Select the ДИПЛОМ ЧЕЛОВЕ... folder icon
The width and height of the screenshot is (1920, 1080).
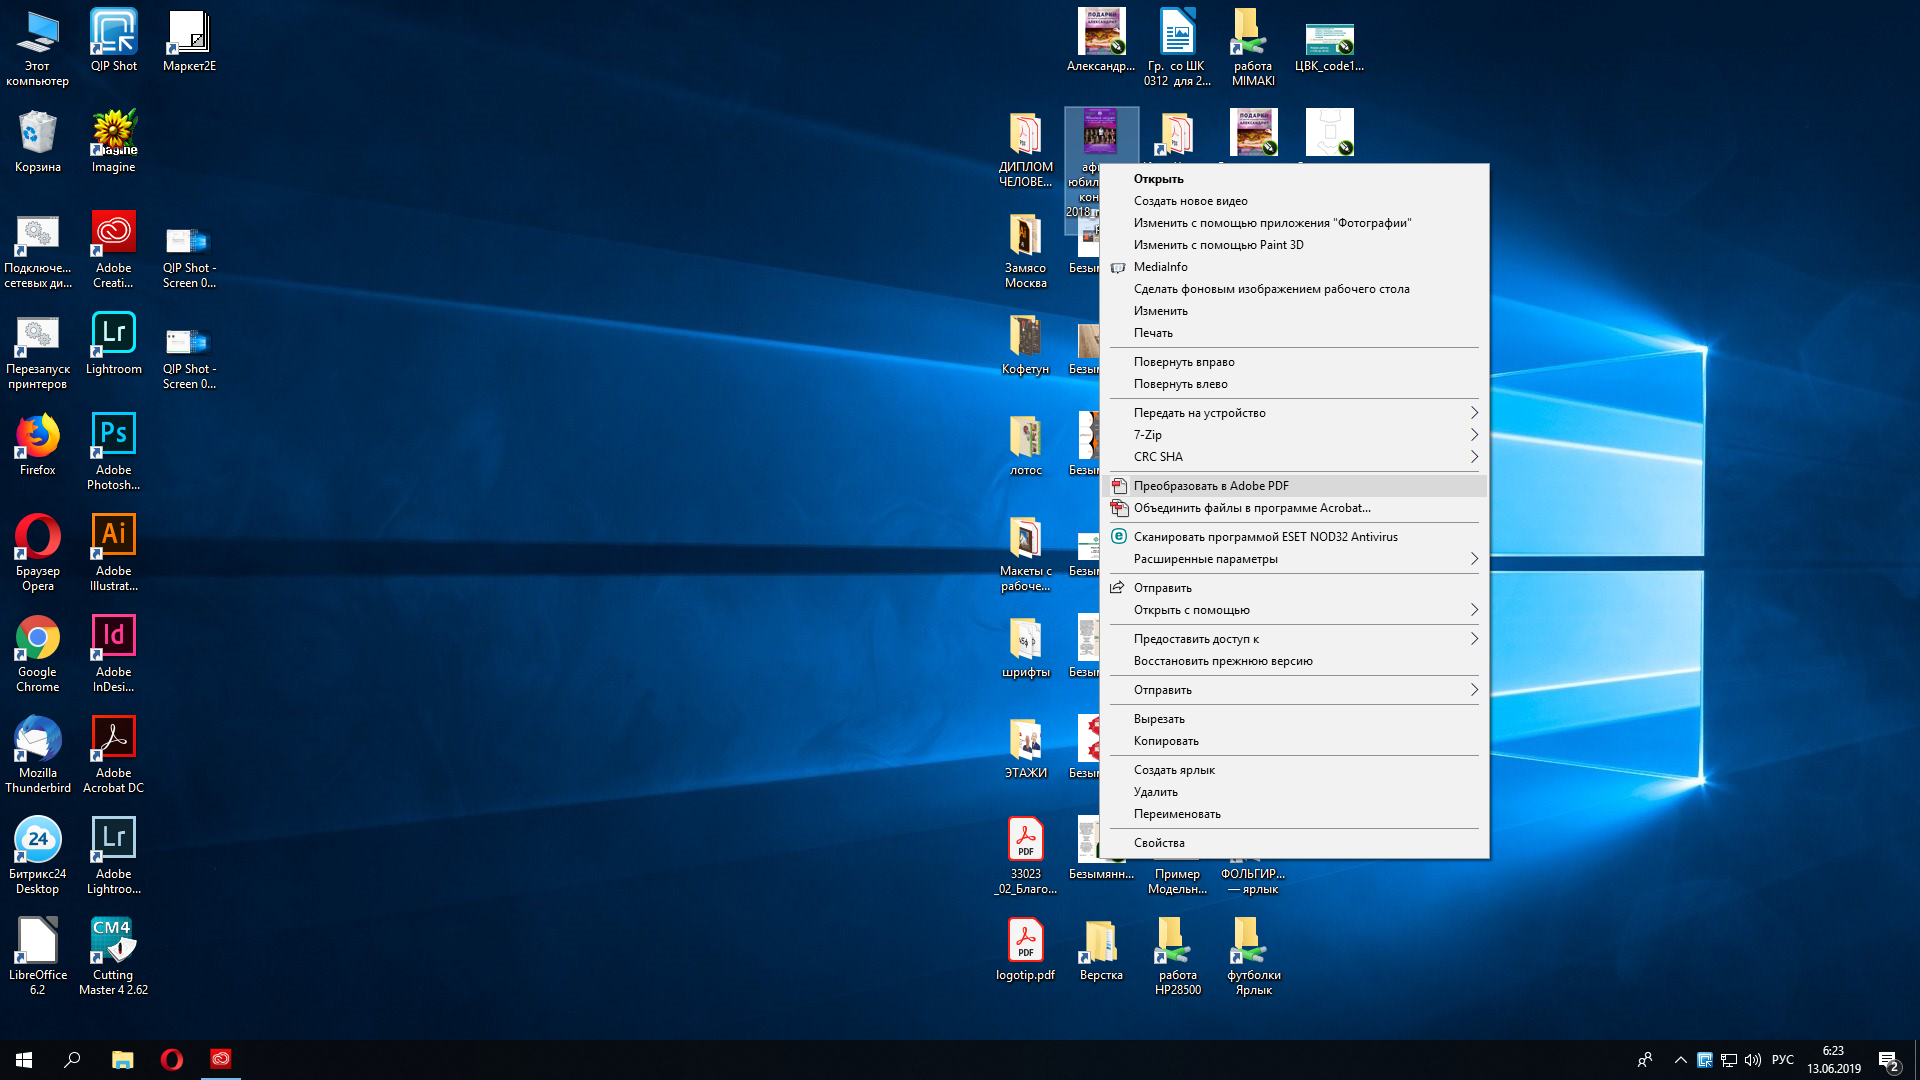pyautogui.click(x=1025, y=149)
